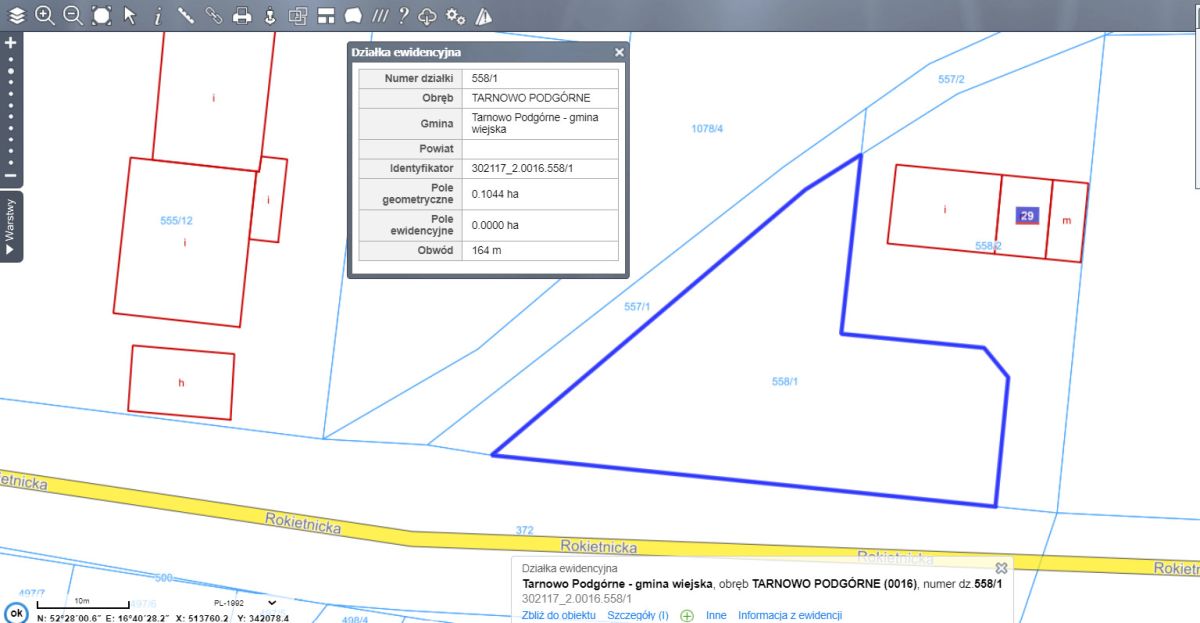Click the cloud download icon
This screenshot has width=1200, height=623.
point(427,15)
